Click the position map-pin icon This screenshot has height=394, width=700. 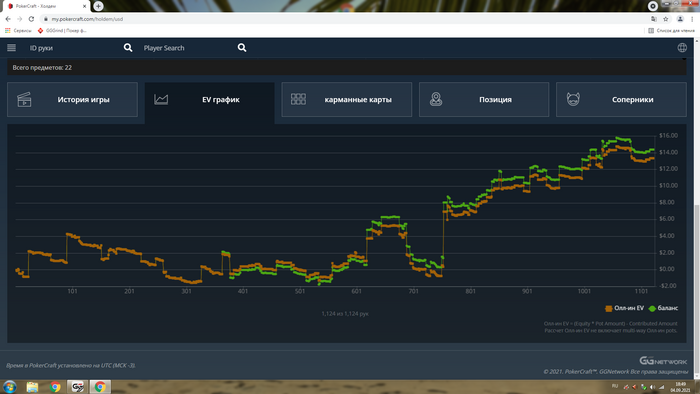pos(436,99)
